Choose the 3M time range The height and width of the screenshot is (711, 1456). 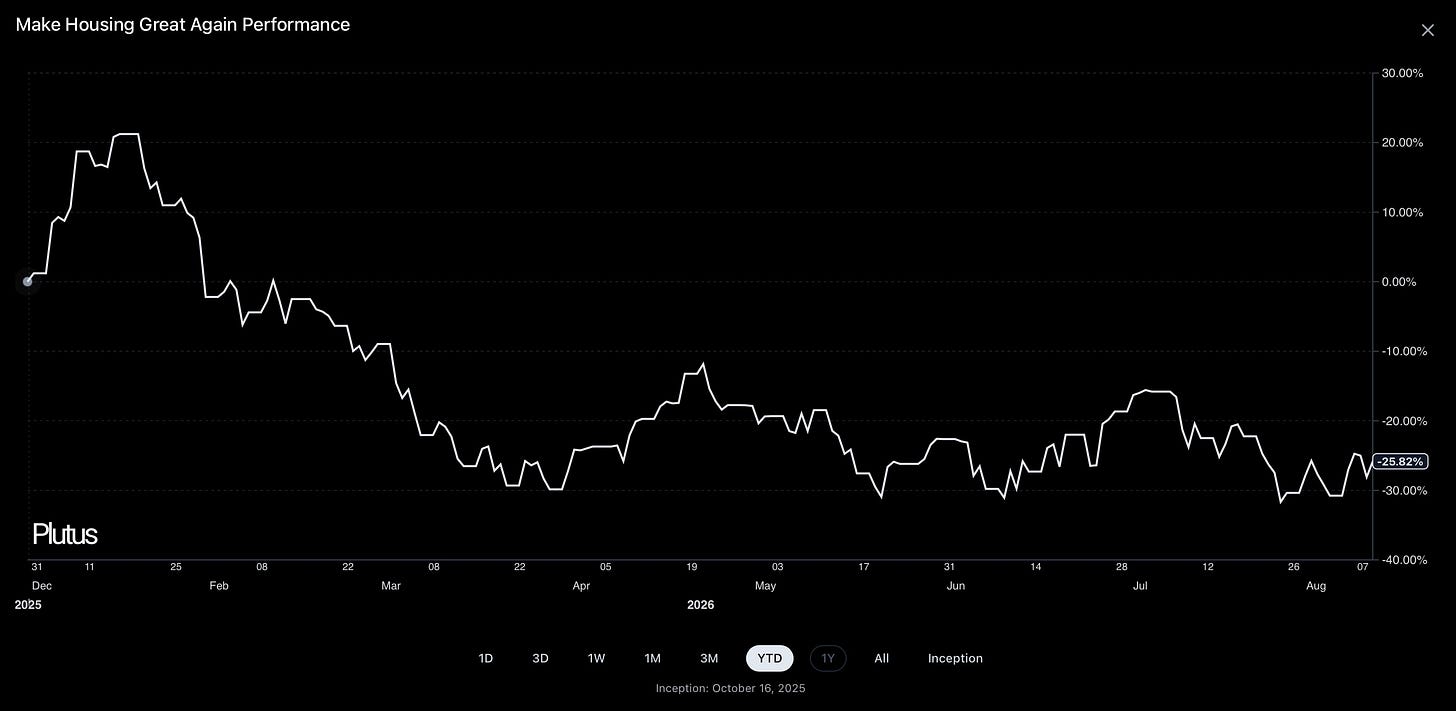[709, 658]
